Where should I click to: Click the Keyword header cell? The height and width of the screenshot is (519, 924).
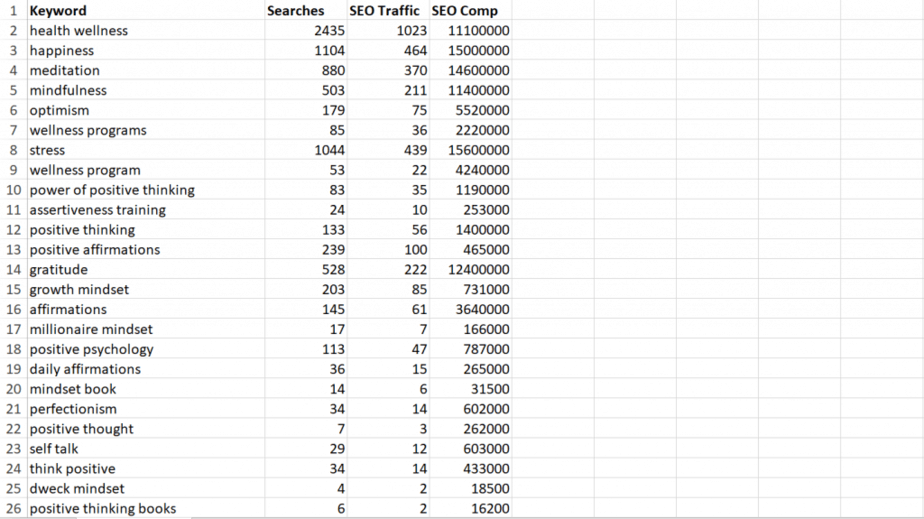click(58, 11)
